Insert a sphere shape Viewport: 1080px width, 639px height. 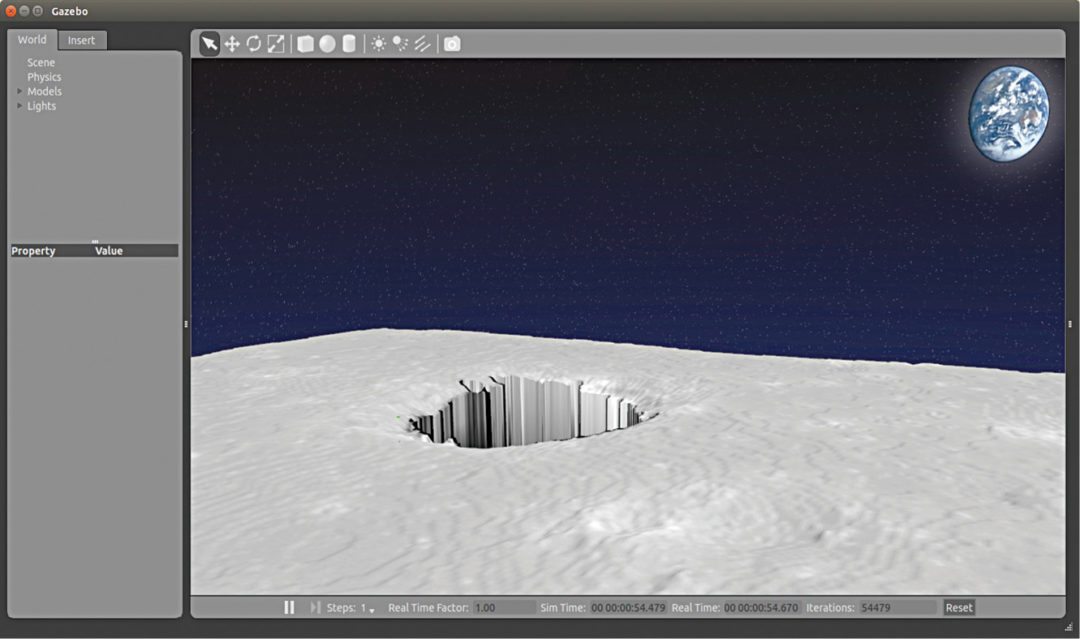[327, 44]
